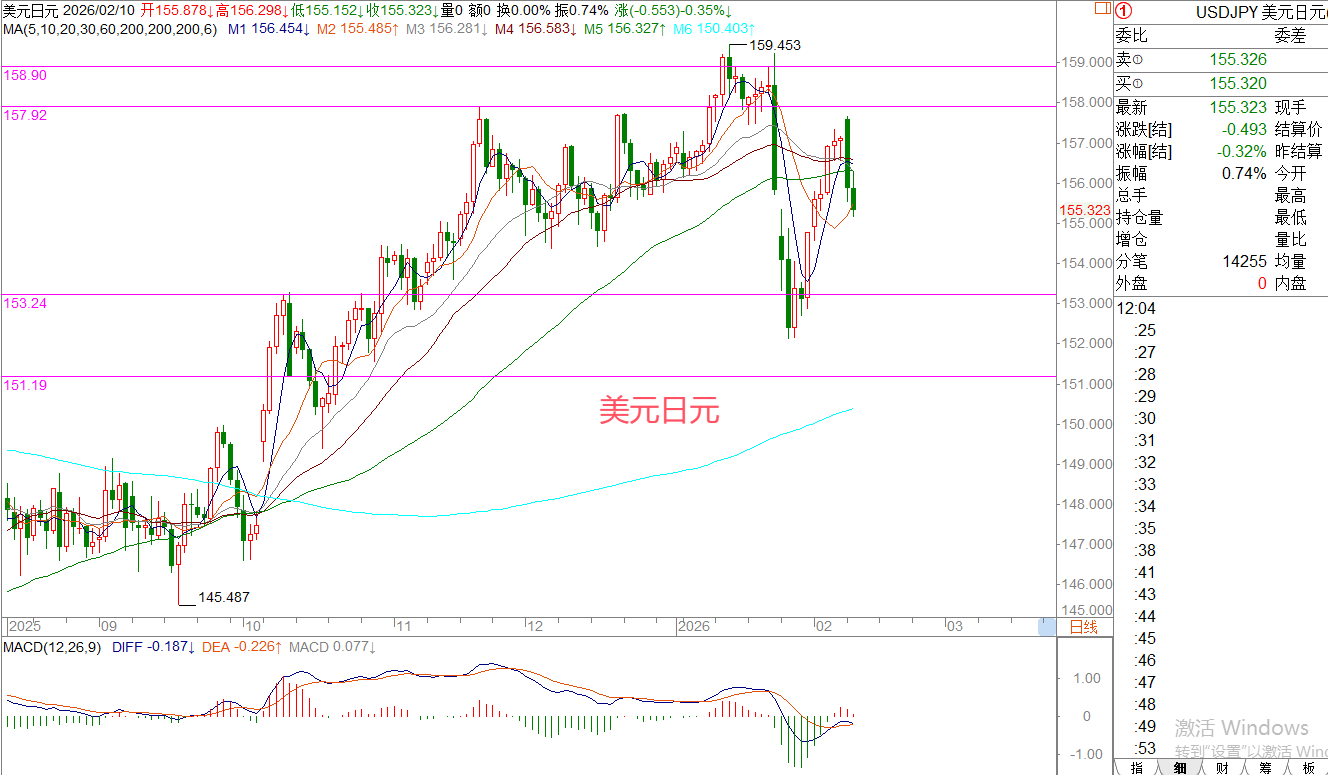Open the 财 tab
1328x775 pixels.
pos(1222,767)
